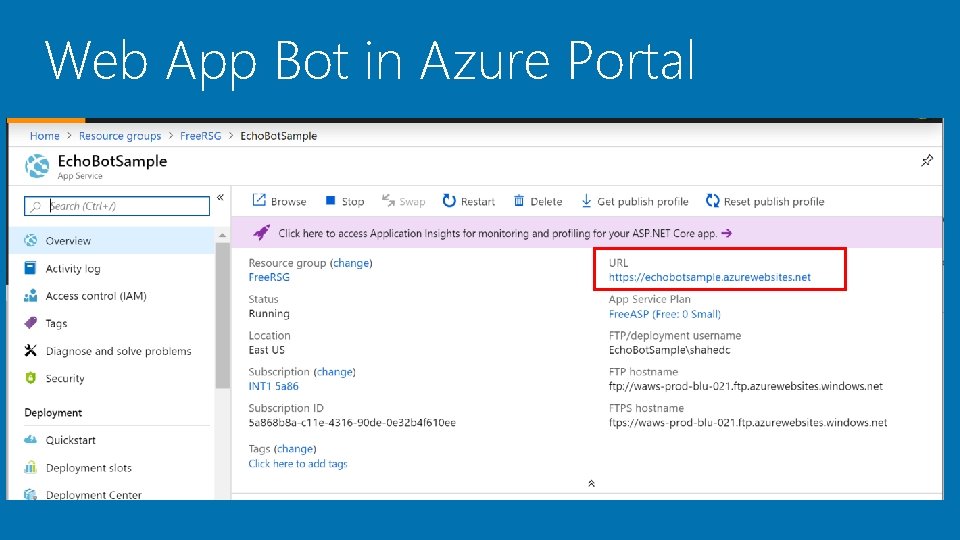Select the Subscription ID value text
The image size is (960, 540).
352,422
